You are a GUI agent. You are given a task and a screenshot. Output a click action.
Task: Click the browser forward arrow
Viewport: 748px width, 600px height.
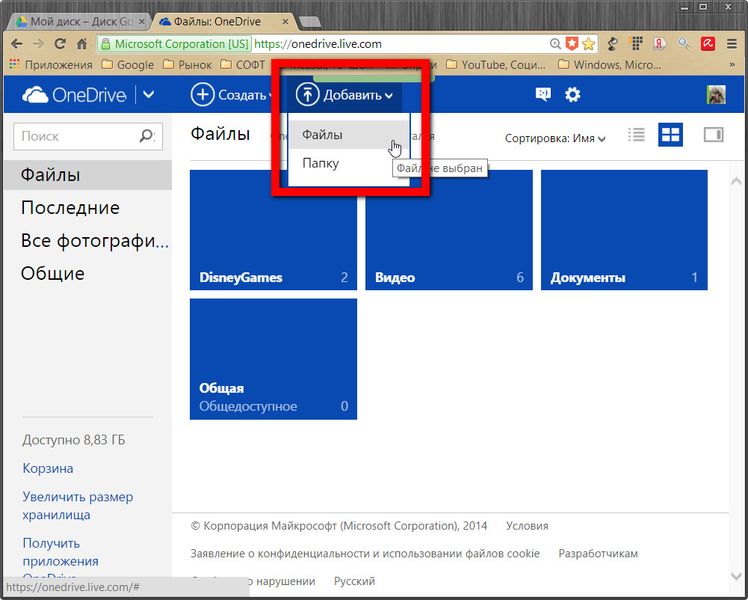point(38,44)
